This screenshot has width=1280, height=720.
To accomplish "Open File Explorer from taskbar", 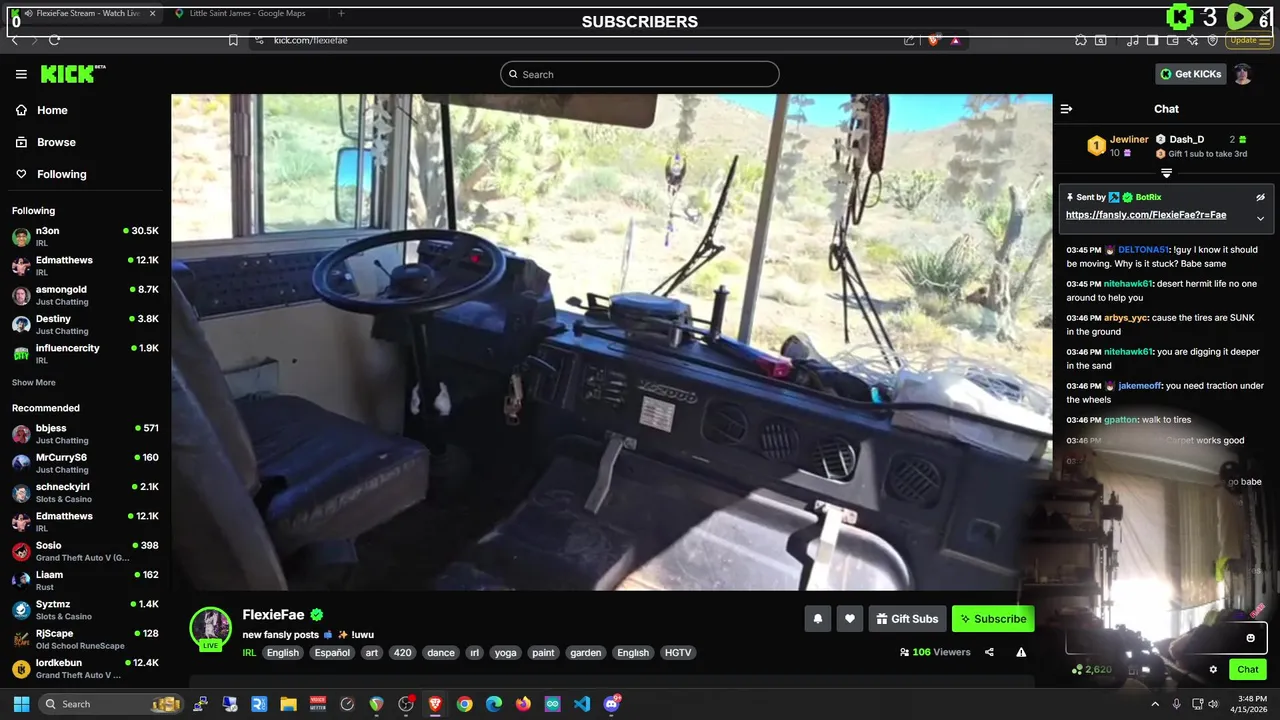I will tap(288, 704).
